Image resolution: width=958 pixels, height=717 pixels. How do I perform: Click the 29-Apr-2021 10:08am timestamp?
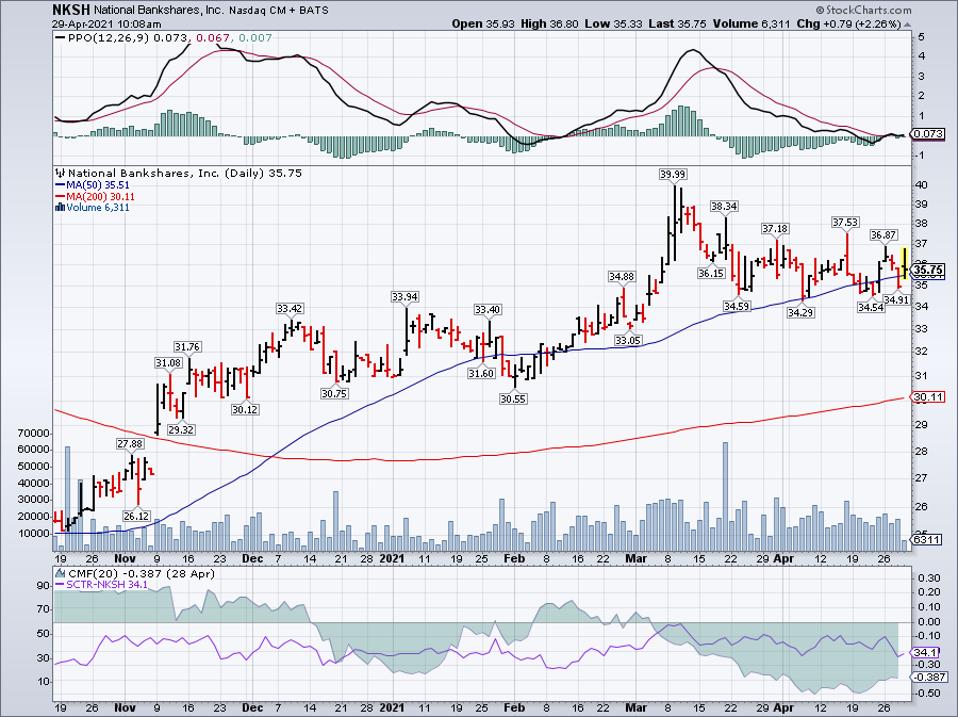[108, 24]
